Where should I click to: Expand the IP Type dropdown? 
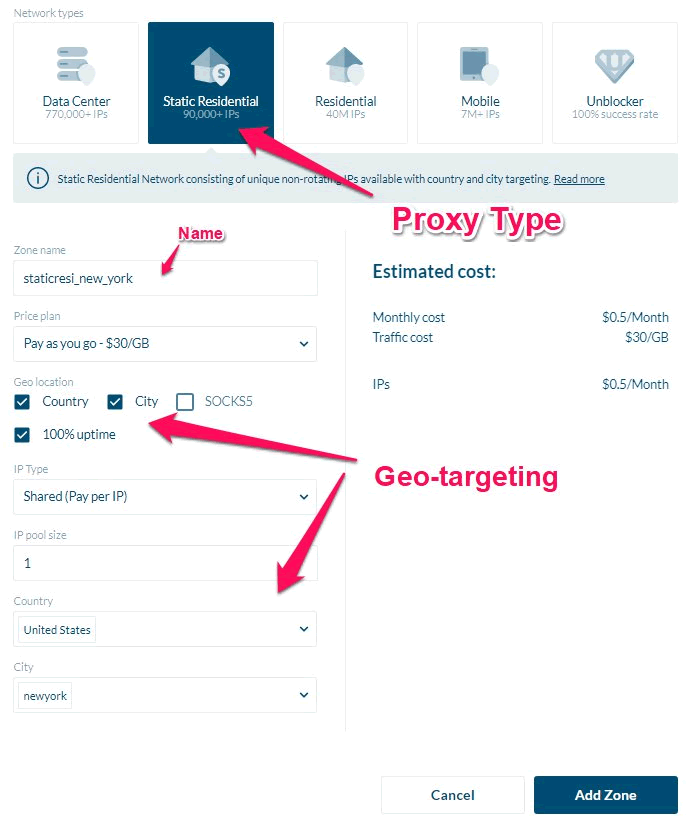165,497
